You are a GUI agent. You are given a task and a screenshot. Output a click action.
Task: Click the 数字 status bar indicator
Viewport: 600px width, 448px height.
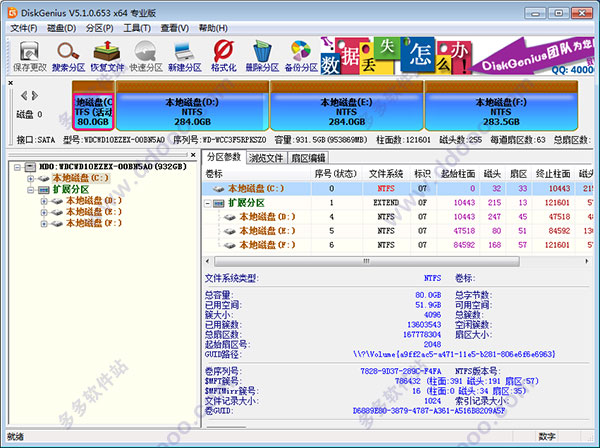pyautogui.click(x=547, y=437)
